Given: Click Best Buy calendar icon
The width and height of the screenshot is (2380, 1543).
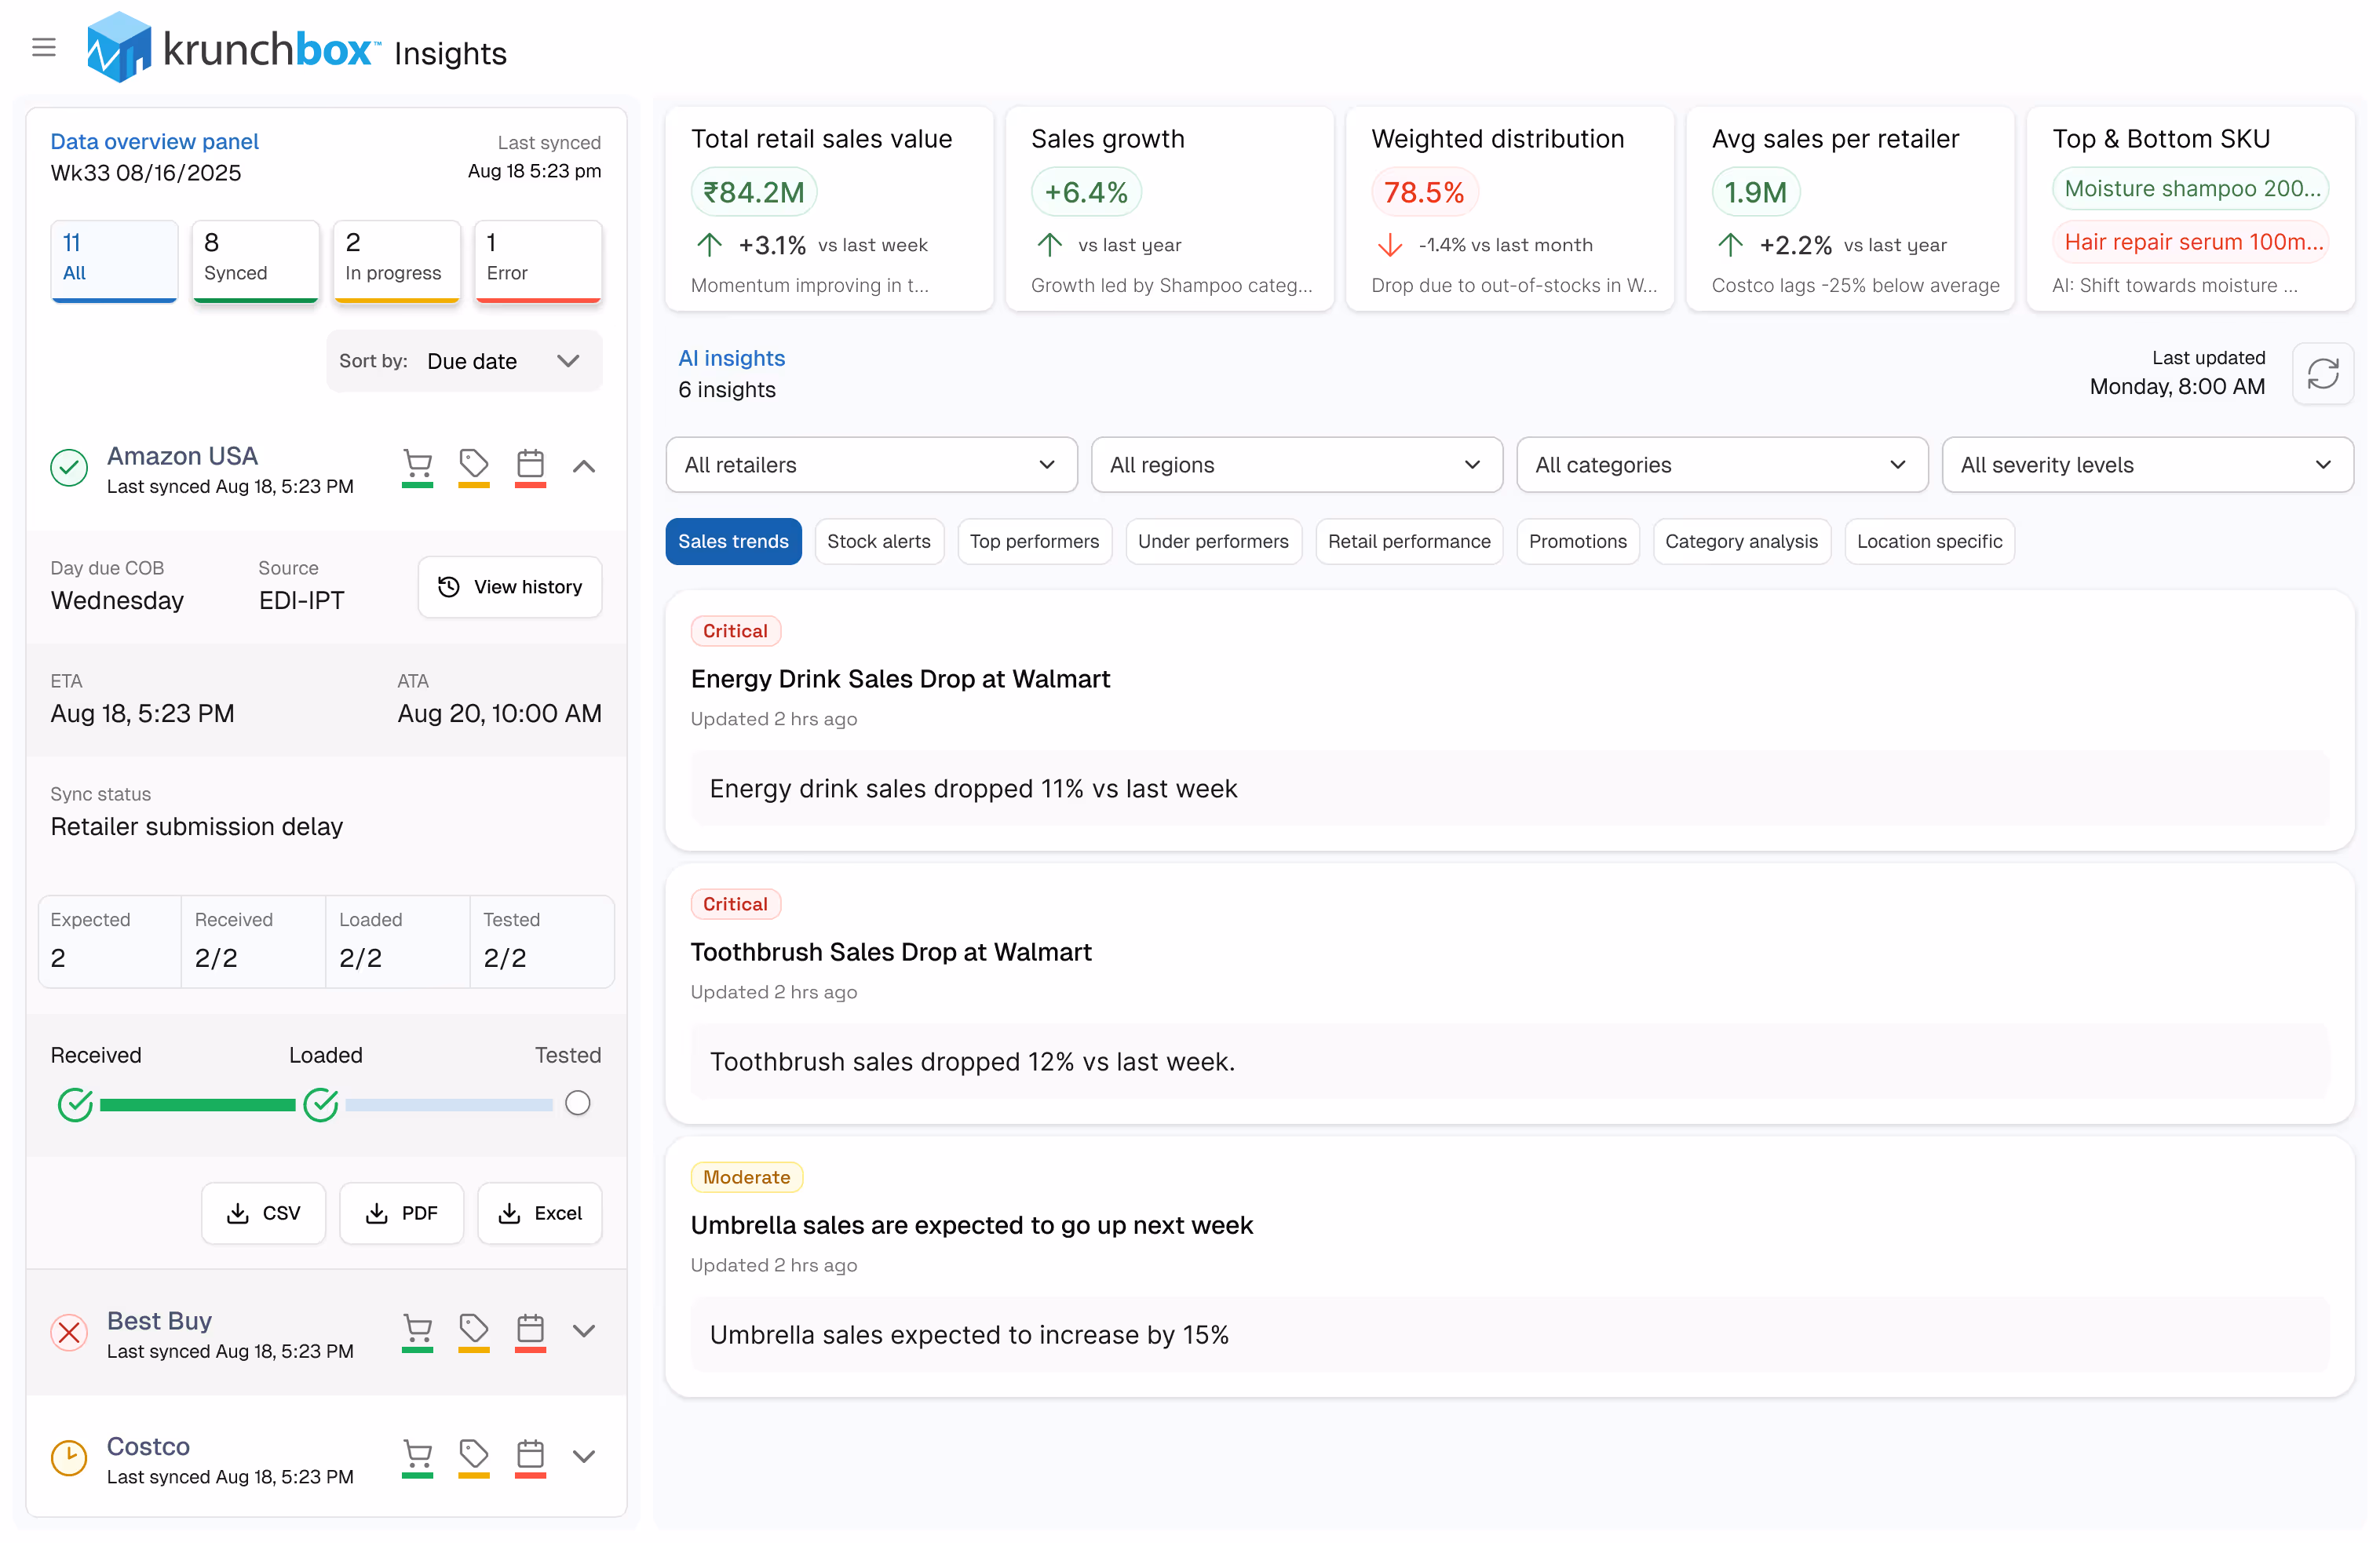Looking at the screenshot, I should 530,1330.
